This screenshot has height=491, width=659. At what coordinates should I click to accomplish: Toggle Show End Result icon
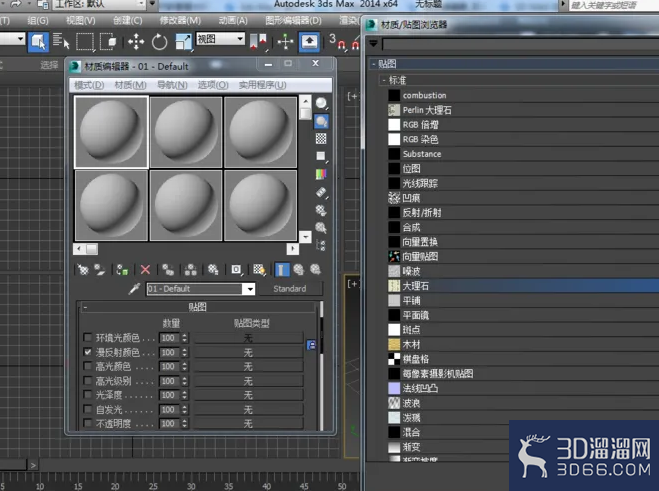point(282,269)
